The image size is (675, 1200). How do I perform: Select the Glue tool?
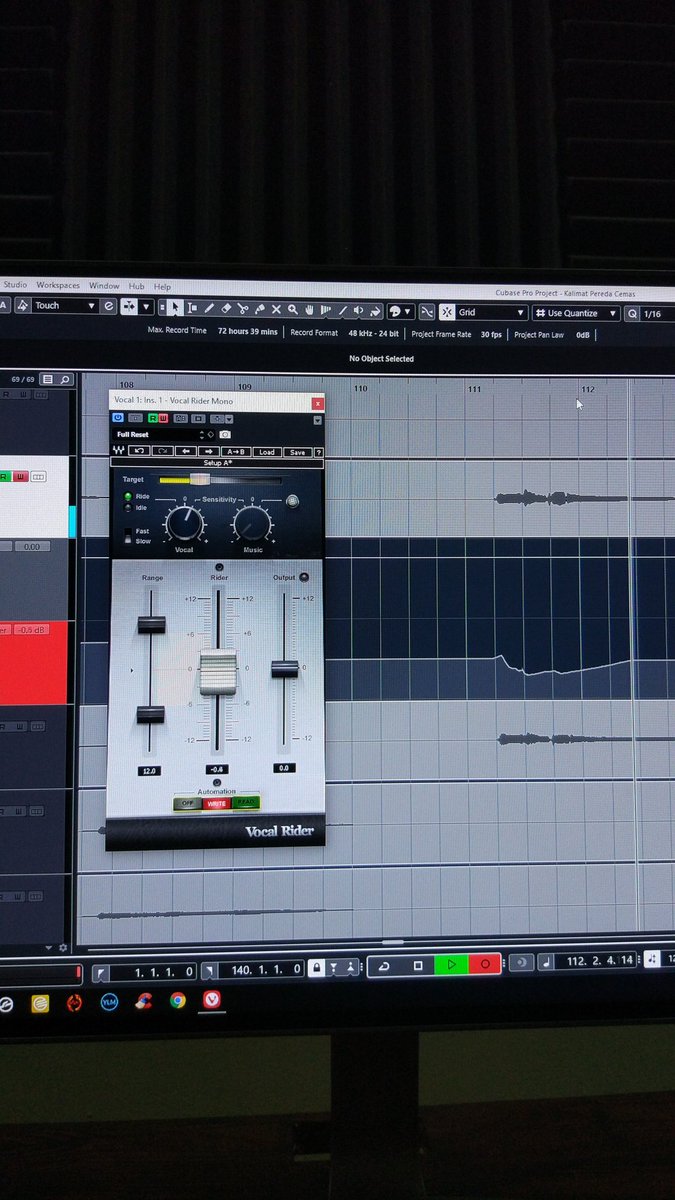tap(260, 309)
